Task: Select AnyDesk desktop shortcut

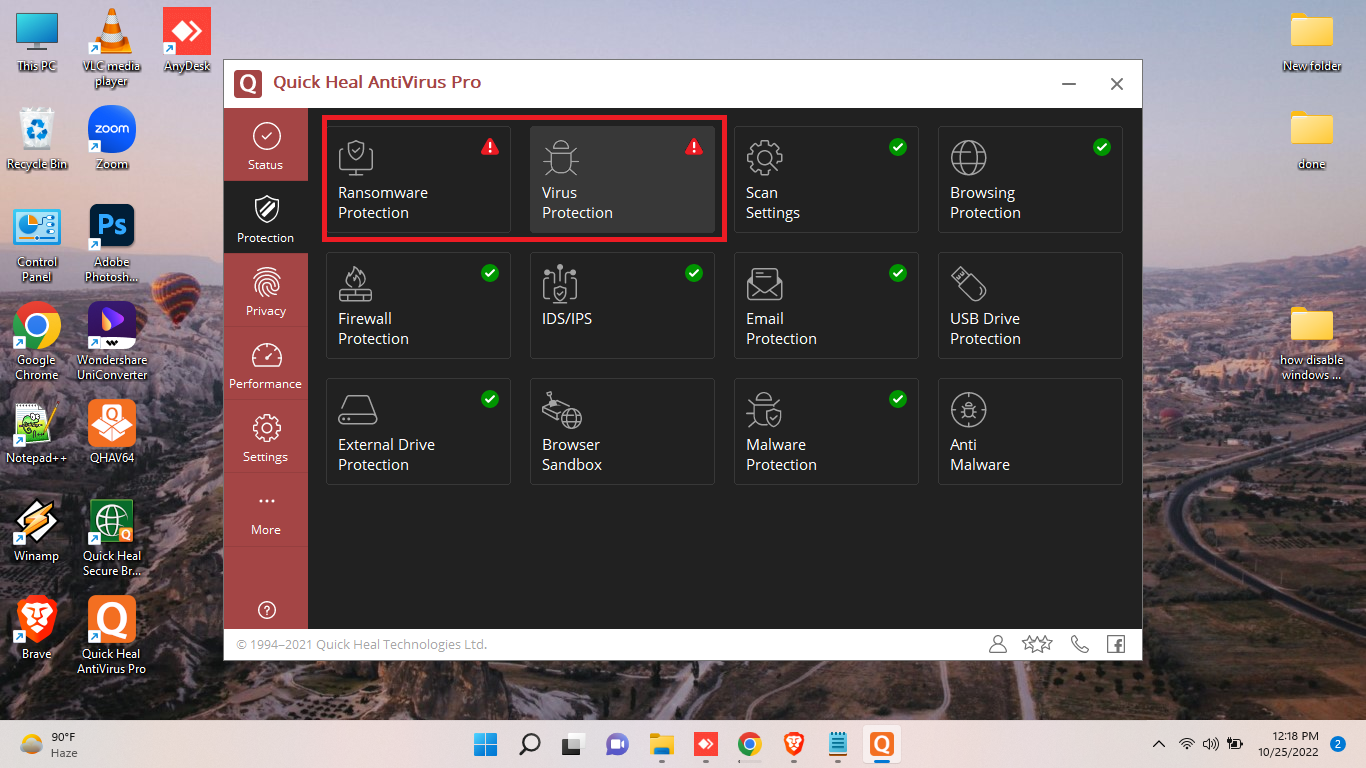Action: coord(187,40)
